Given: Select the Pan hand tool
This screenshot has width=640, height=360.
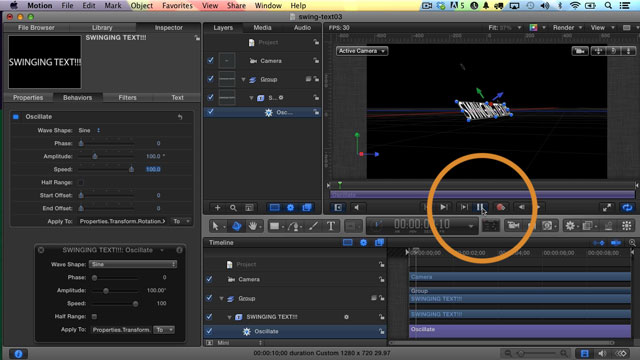Looking at the screenshot, I should tap(253, 226).
